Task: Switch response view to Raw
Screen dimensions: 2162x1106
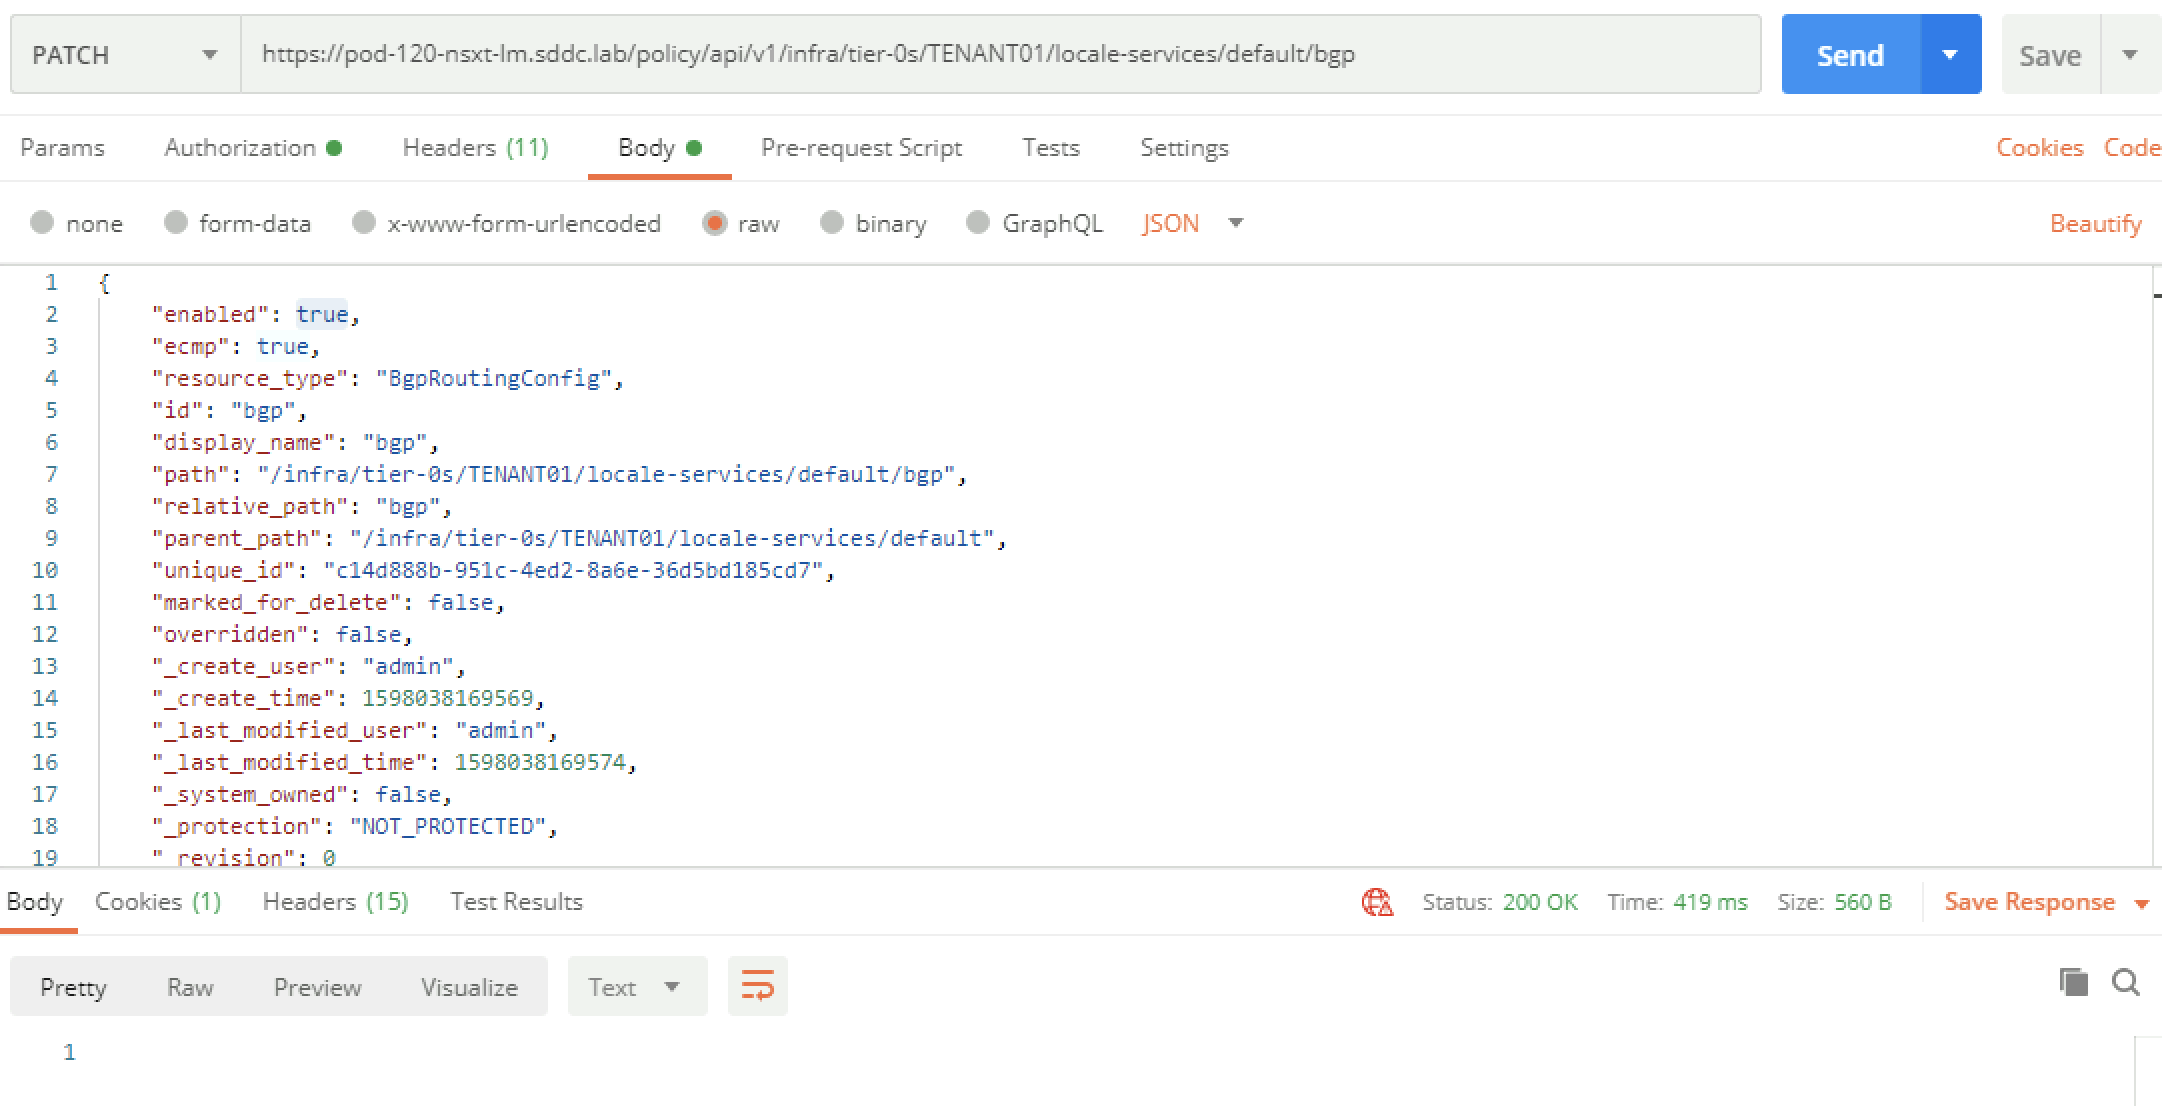Action: click(190, 987)
